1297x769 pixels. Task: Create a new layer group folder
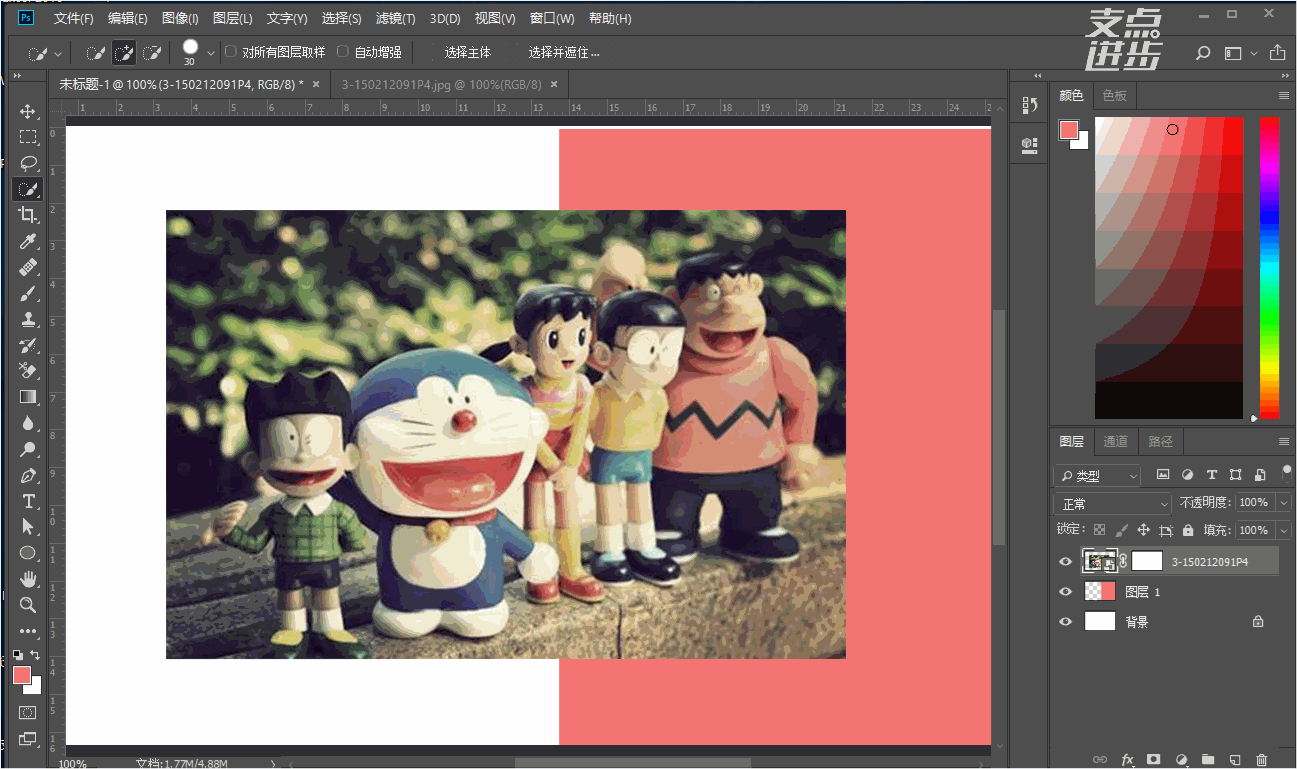[1208, 760]
